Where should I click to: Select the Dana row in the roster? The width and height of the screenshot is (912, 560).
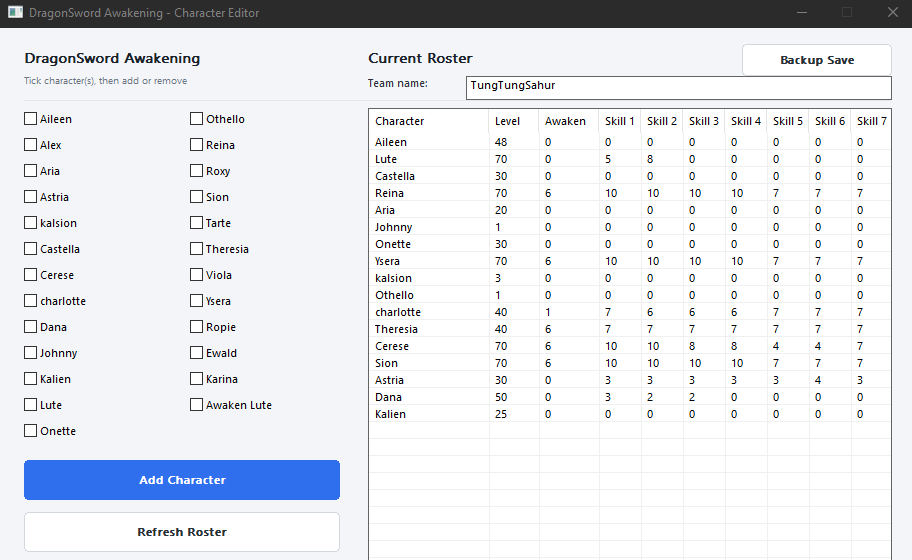629,397
